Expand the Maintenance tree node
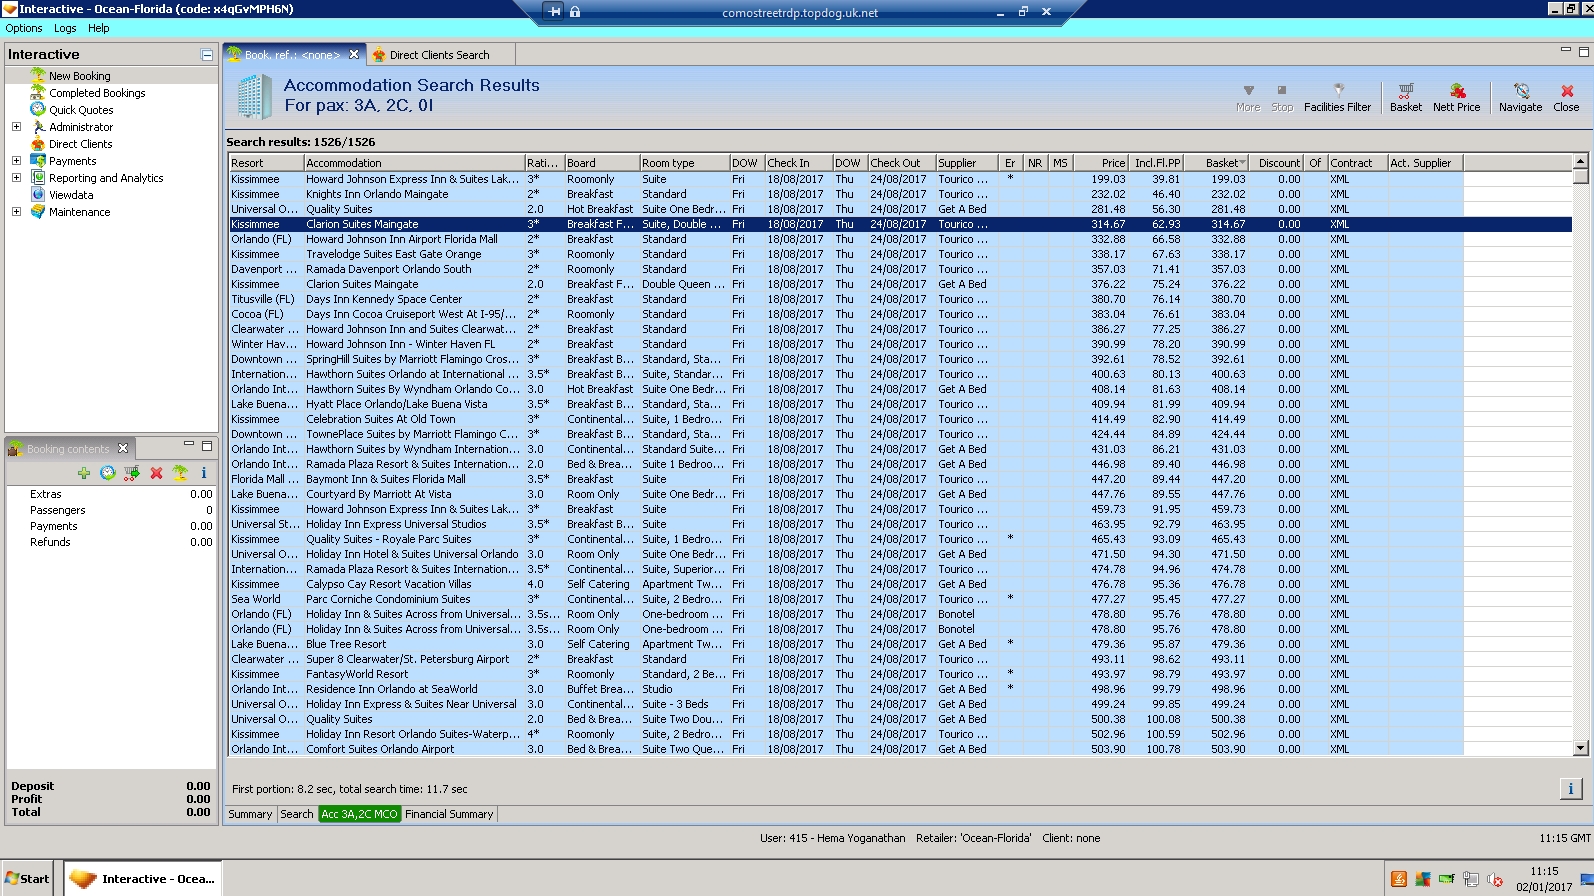The image size is (1594, 896). point(16,212)
